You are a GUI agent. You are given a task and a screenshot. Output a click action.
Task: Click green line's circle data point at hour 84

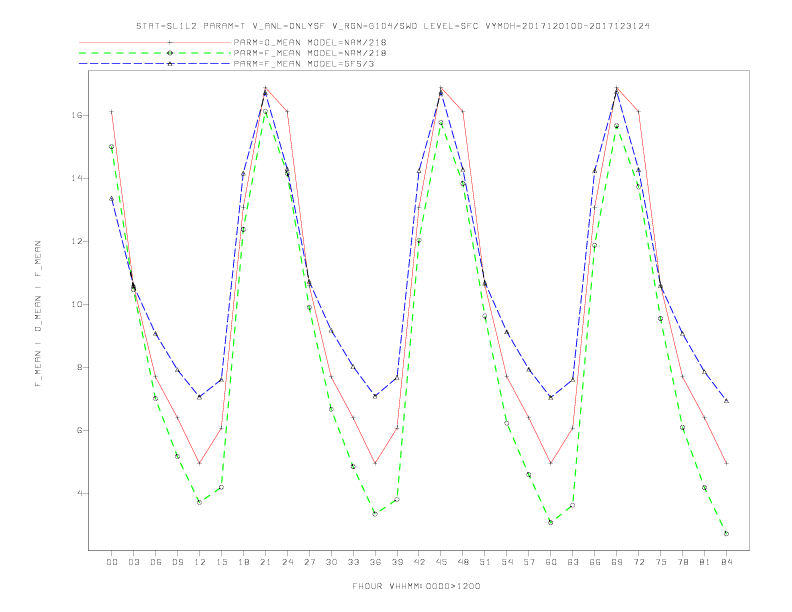click(726, 534)
